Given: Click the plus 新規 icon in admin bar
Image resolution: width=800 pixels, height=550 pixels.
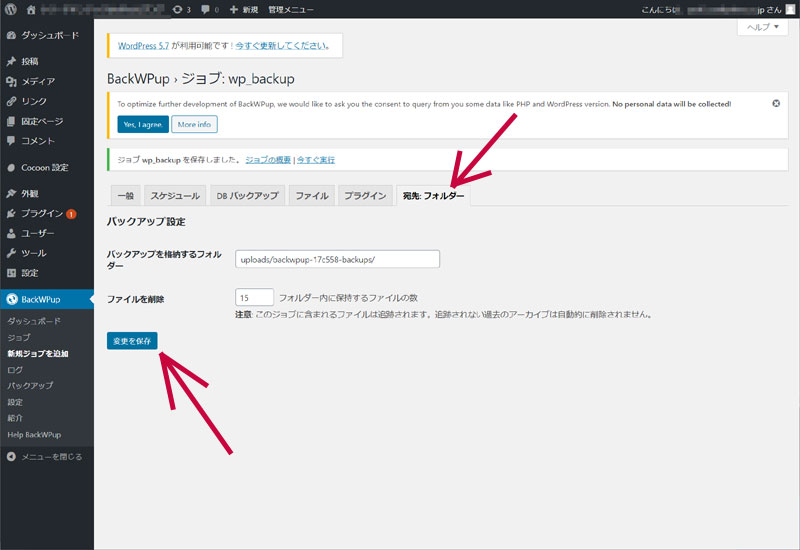Looking at the screenshot, I should point(234,9).
